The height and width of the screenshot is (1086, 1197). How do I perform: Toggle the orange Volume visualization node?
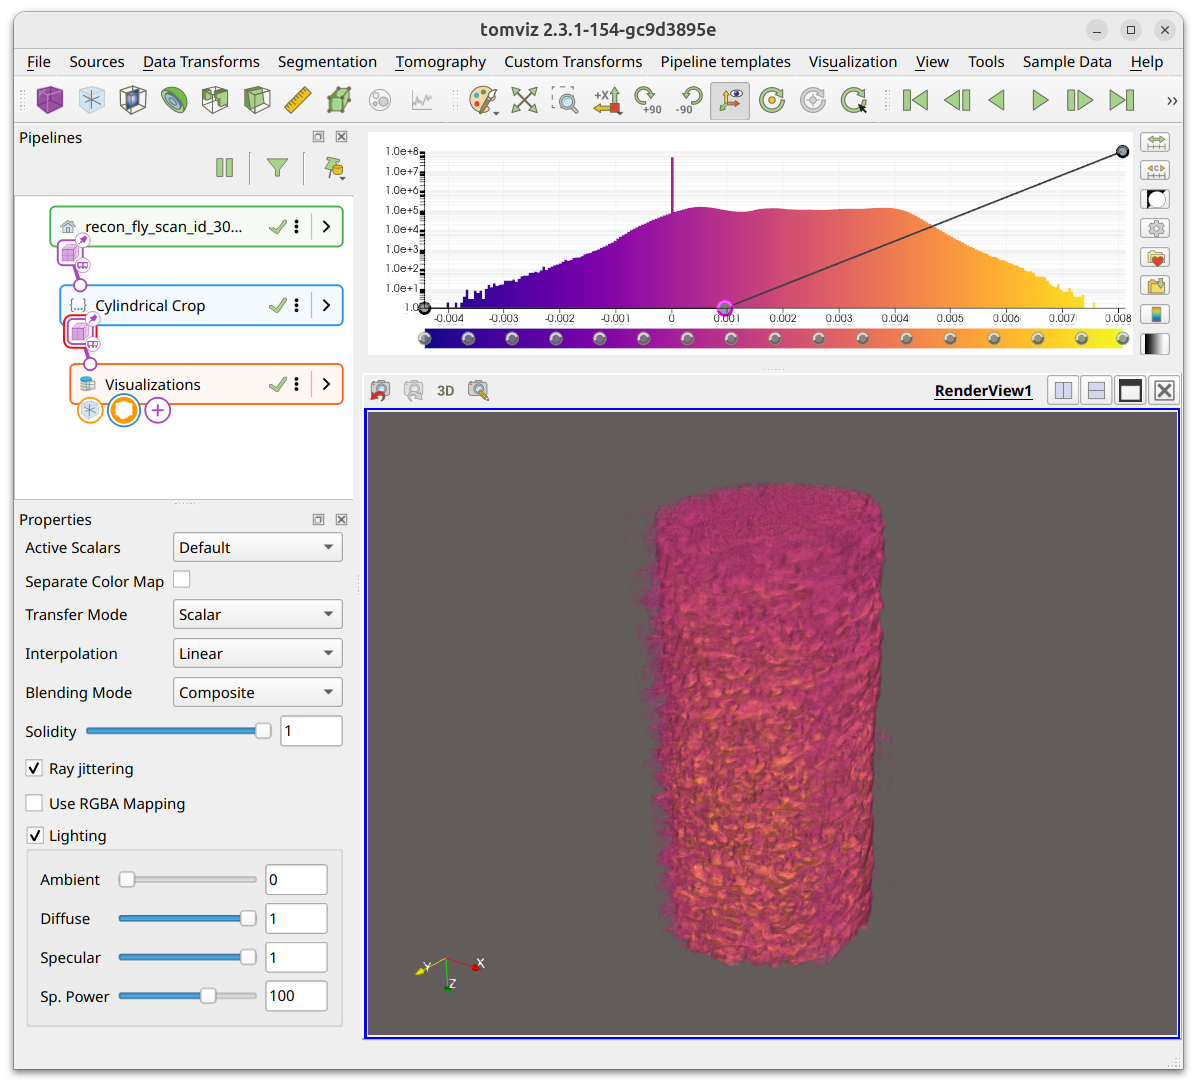124,411
